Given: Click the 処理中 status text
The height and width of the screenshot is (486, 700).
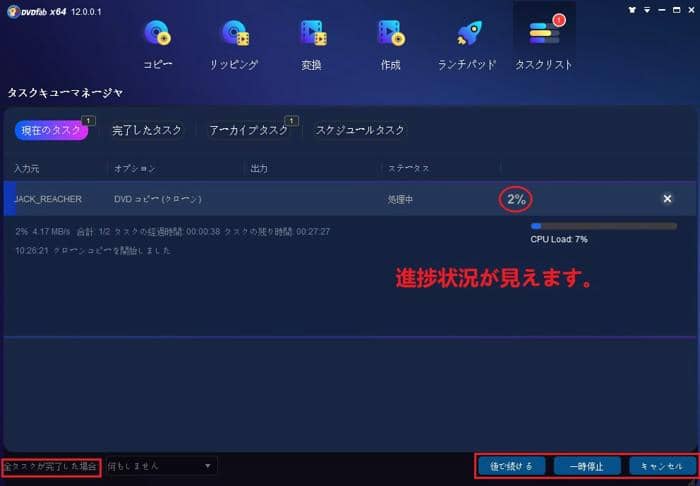Looking at the screenshot, I should point(400,199).
